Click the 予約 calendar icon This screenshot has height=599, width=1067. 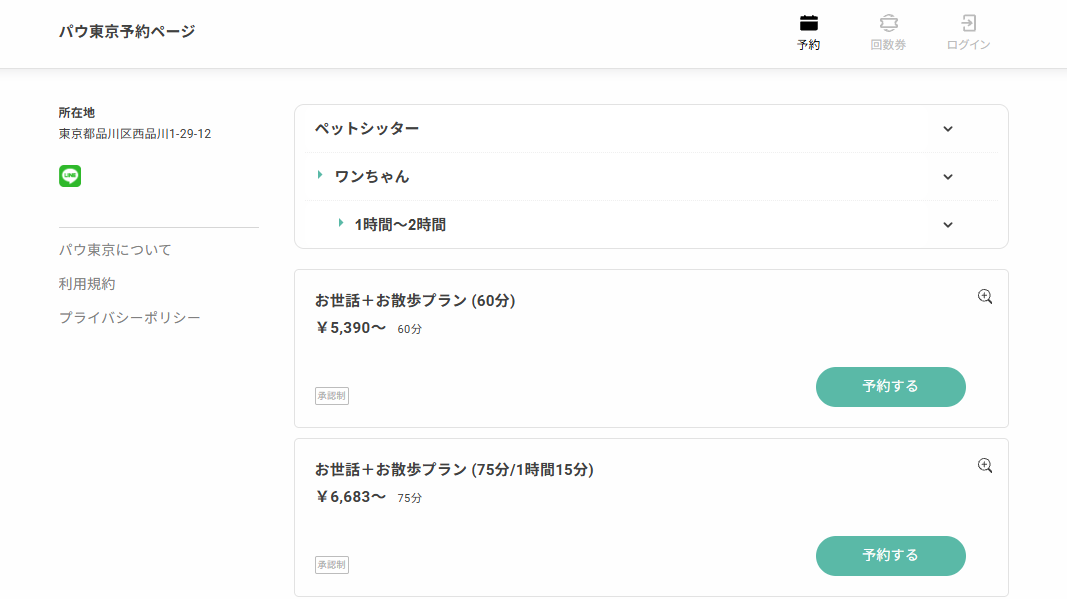[808, 23]
